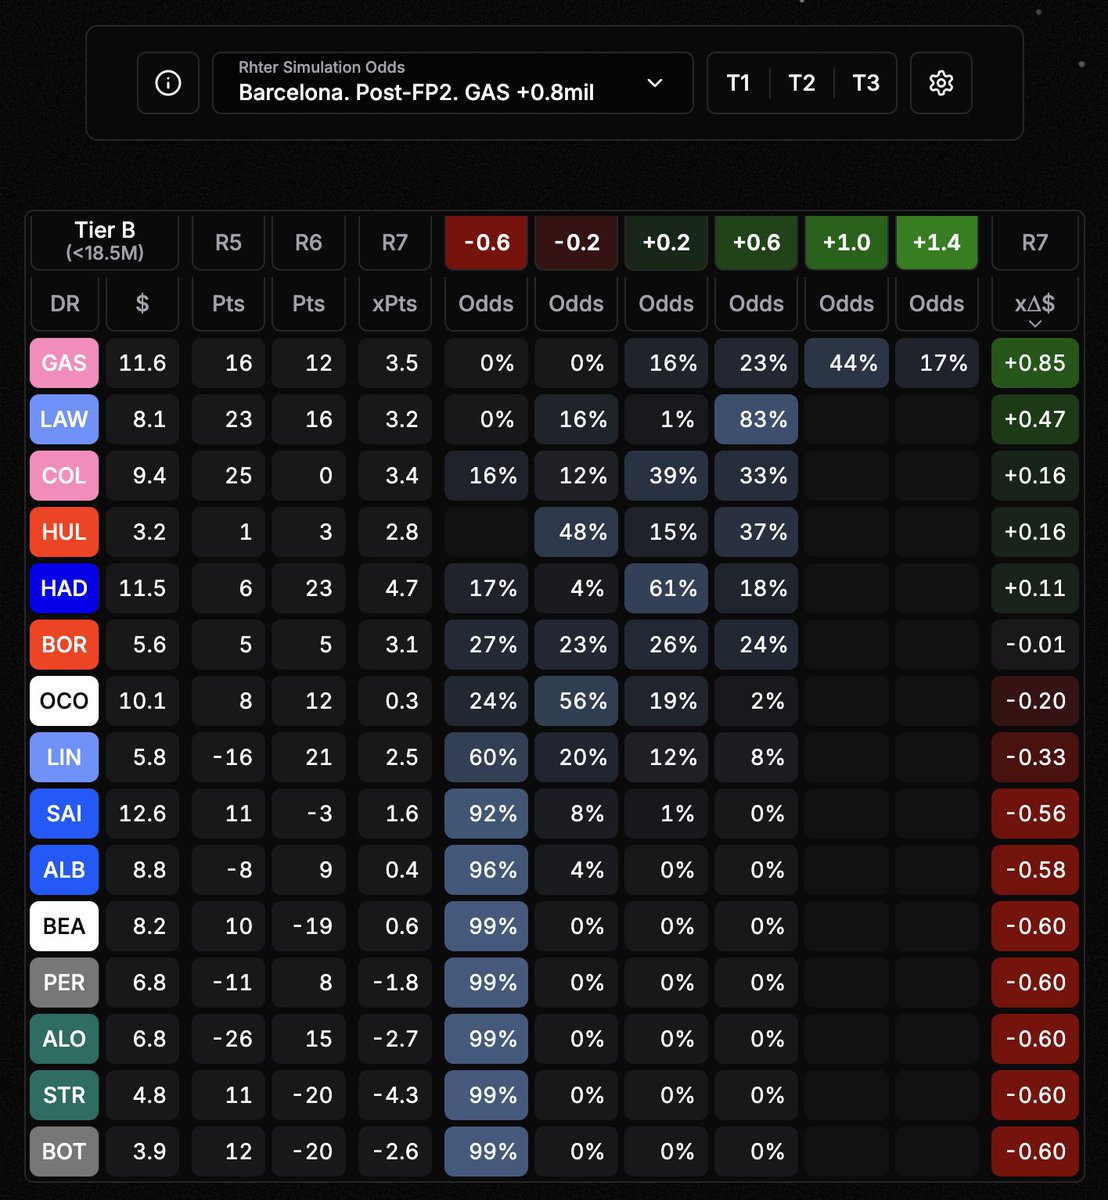Click the -26 R5 points for ALO
1108x1200 pixels.
tap(228, 1039)
